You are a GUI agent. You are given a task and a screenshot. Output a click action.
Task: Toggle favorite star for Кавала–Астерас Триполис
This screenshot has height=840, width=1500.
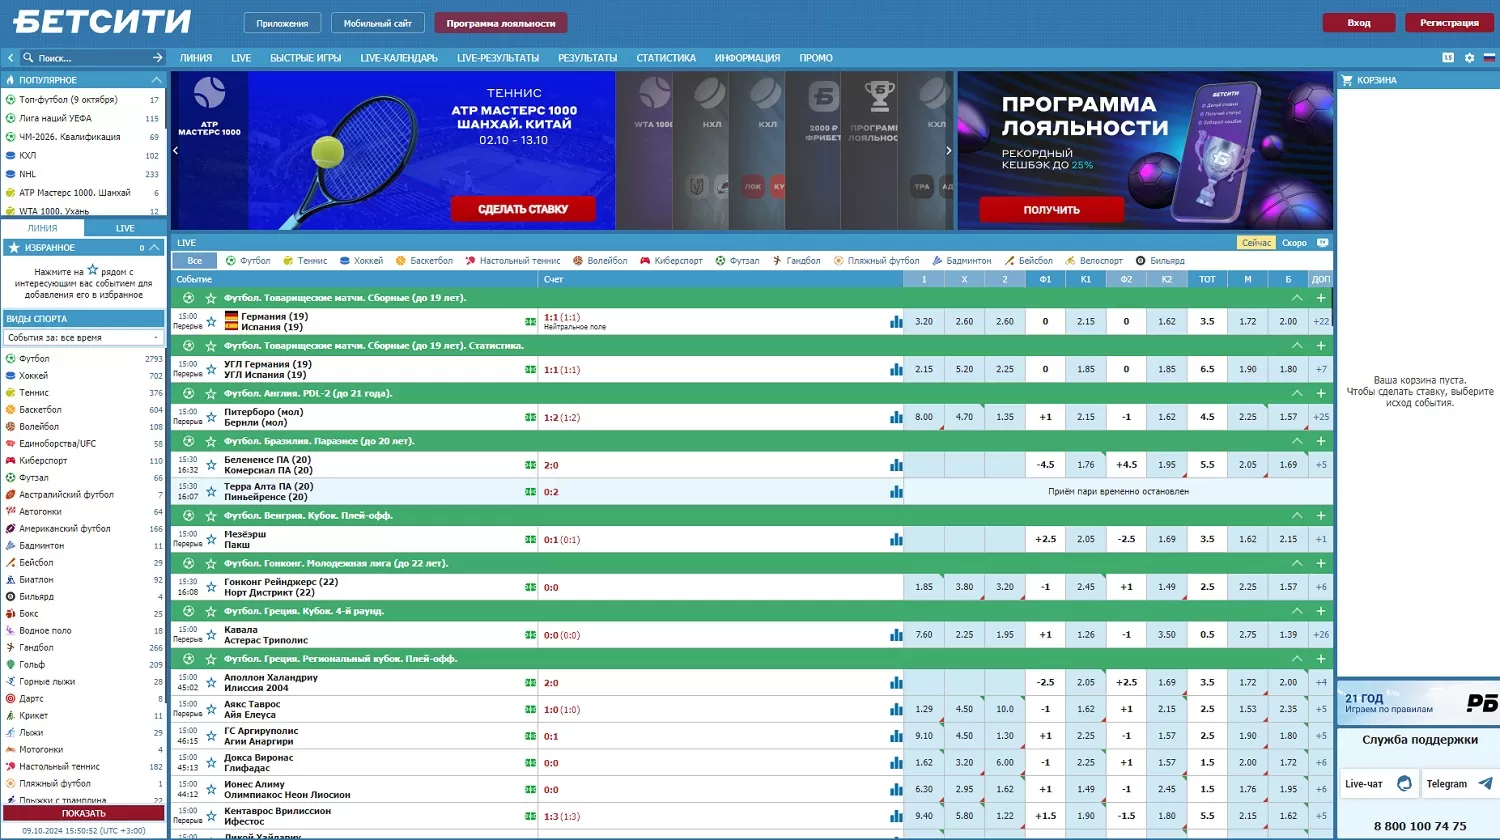pyautogui.click(x=211, y=635)
